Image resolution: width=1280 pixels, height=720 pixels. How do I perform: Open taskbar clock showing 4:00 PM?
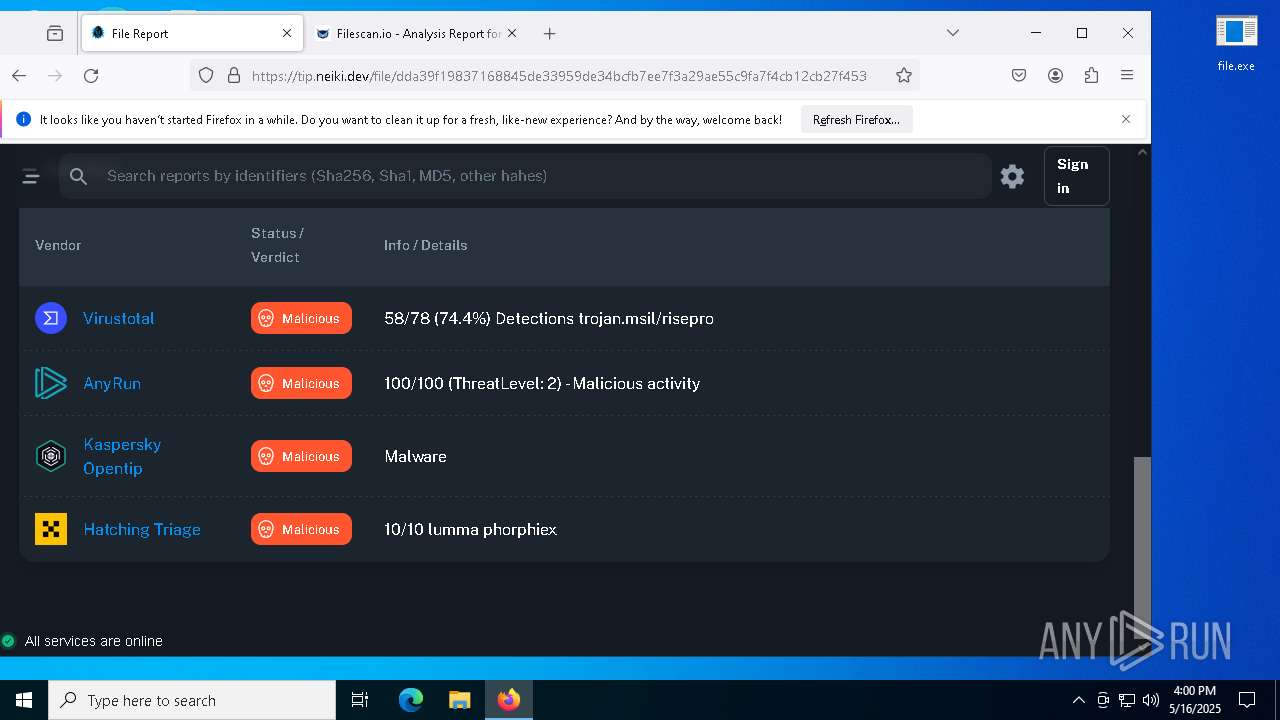click(1195, 700)
